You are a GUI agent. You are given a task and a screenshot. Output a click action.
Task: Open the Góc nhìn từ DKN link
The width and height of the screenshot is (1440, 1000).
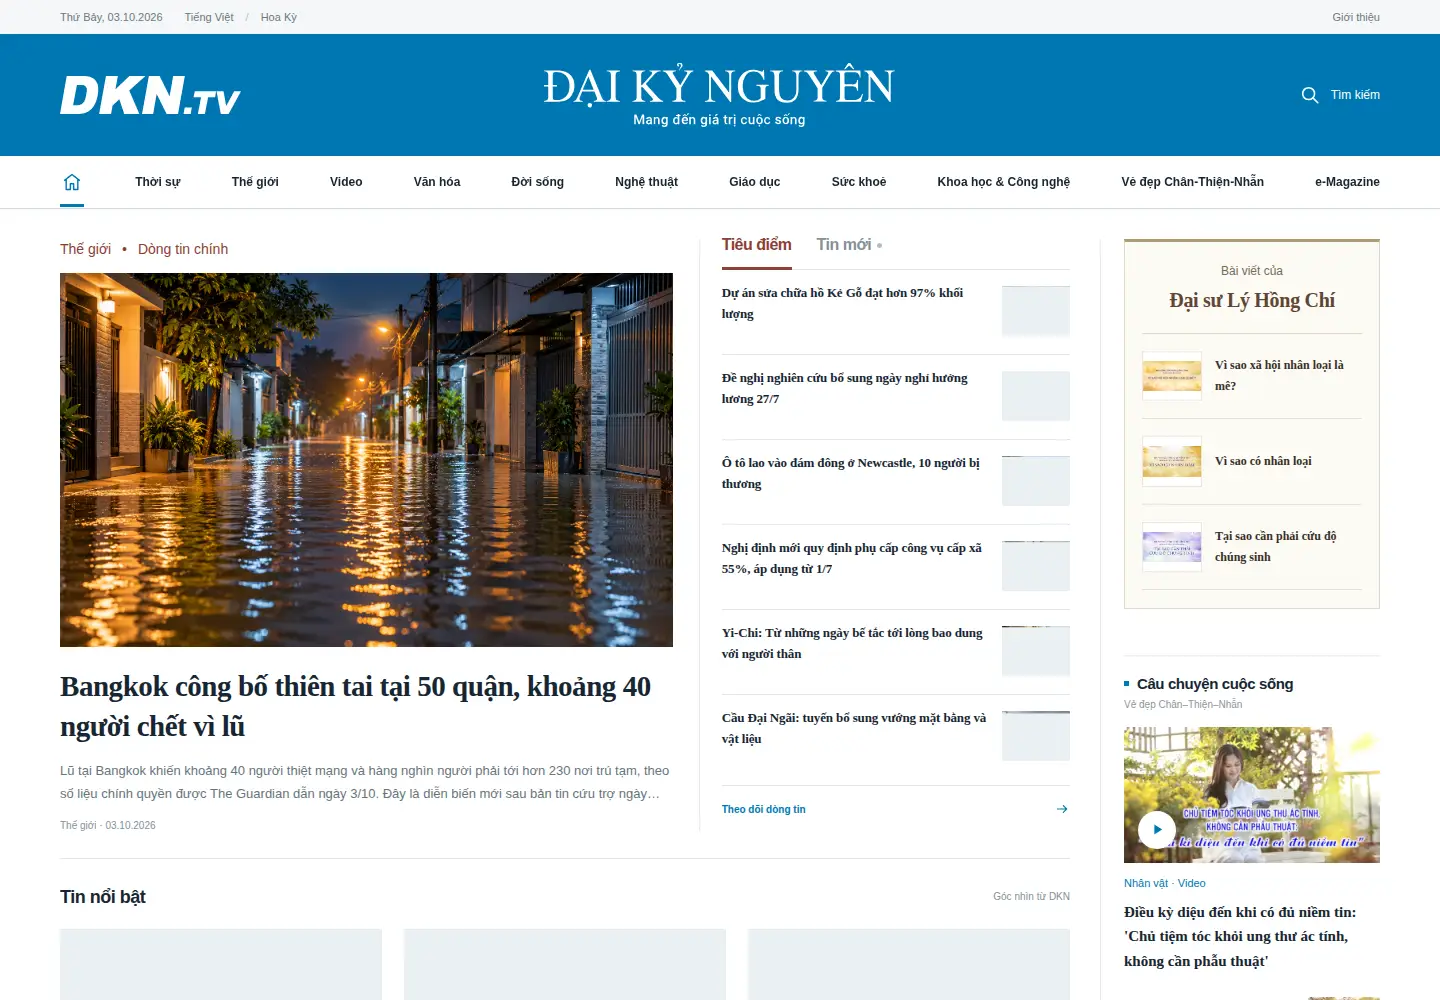[x=1031, y=896]
